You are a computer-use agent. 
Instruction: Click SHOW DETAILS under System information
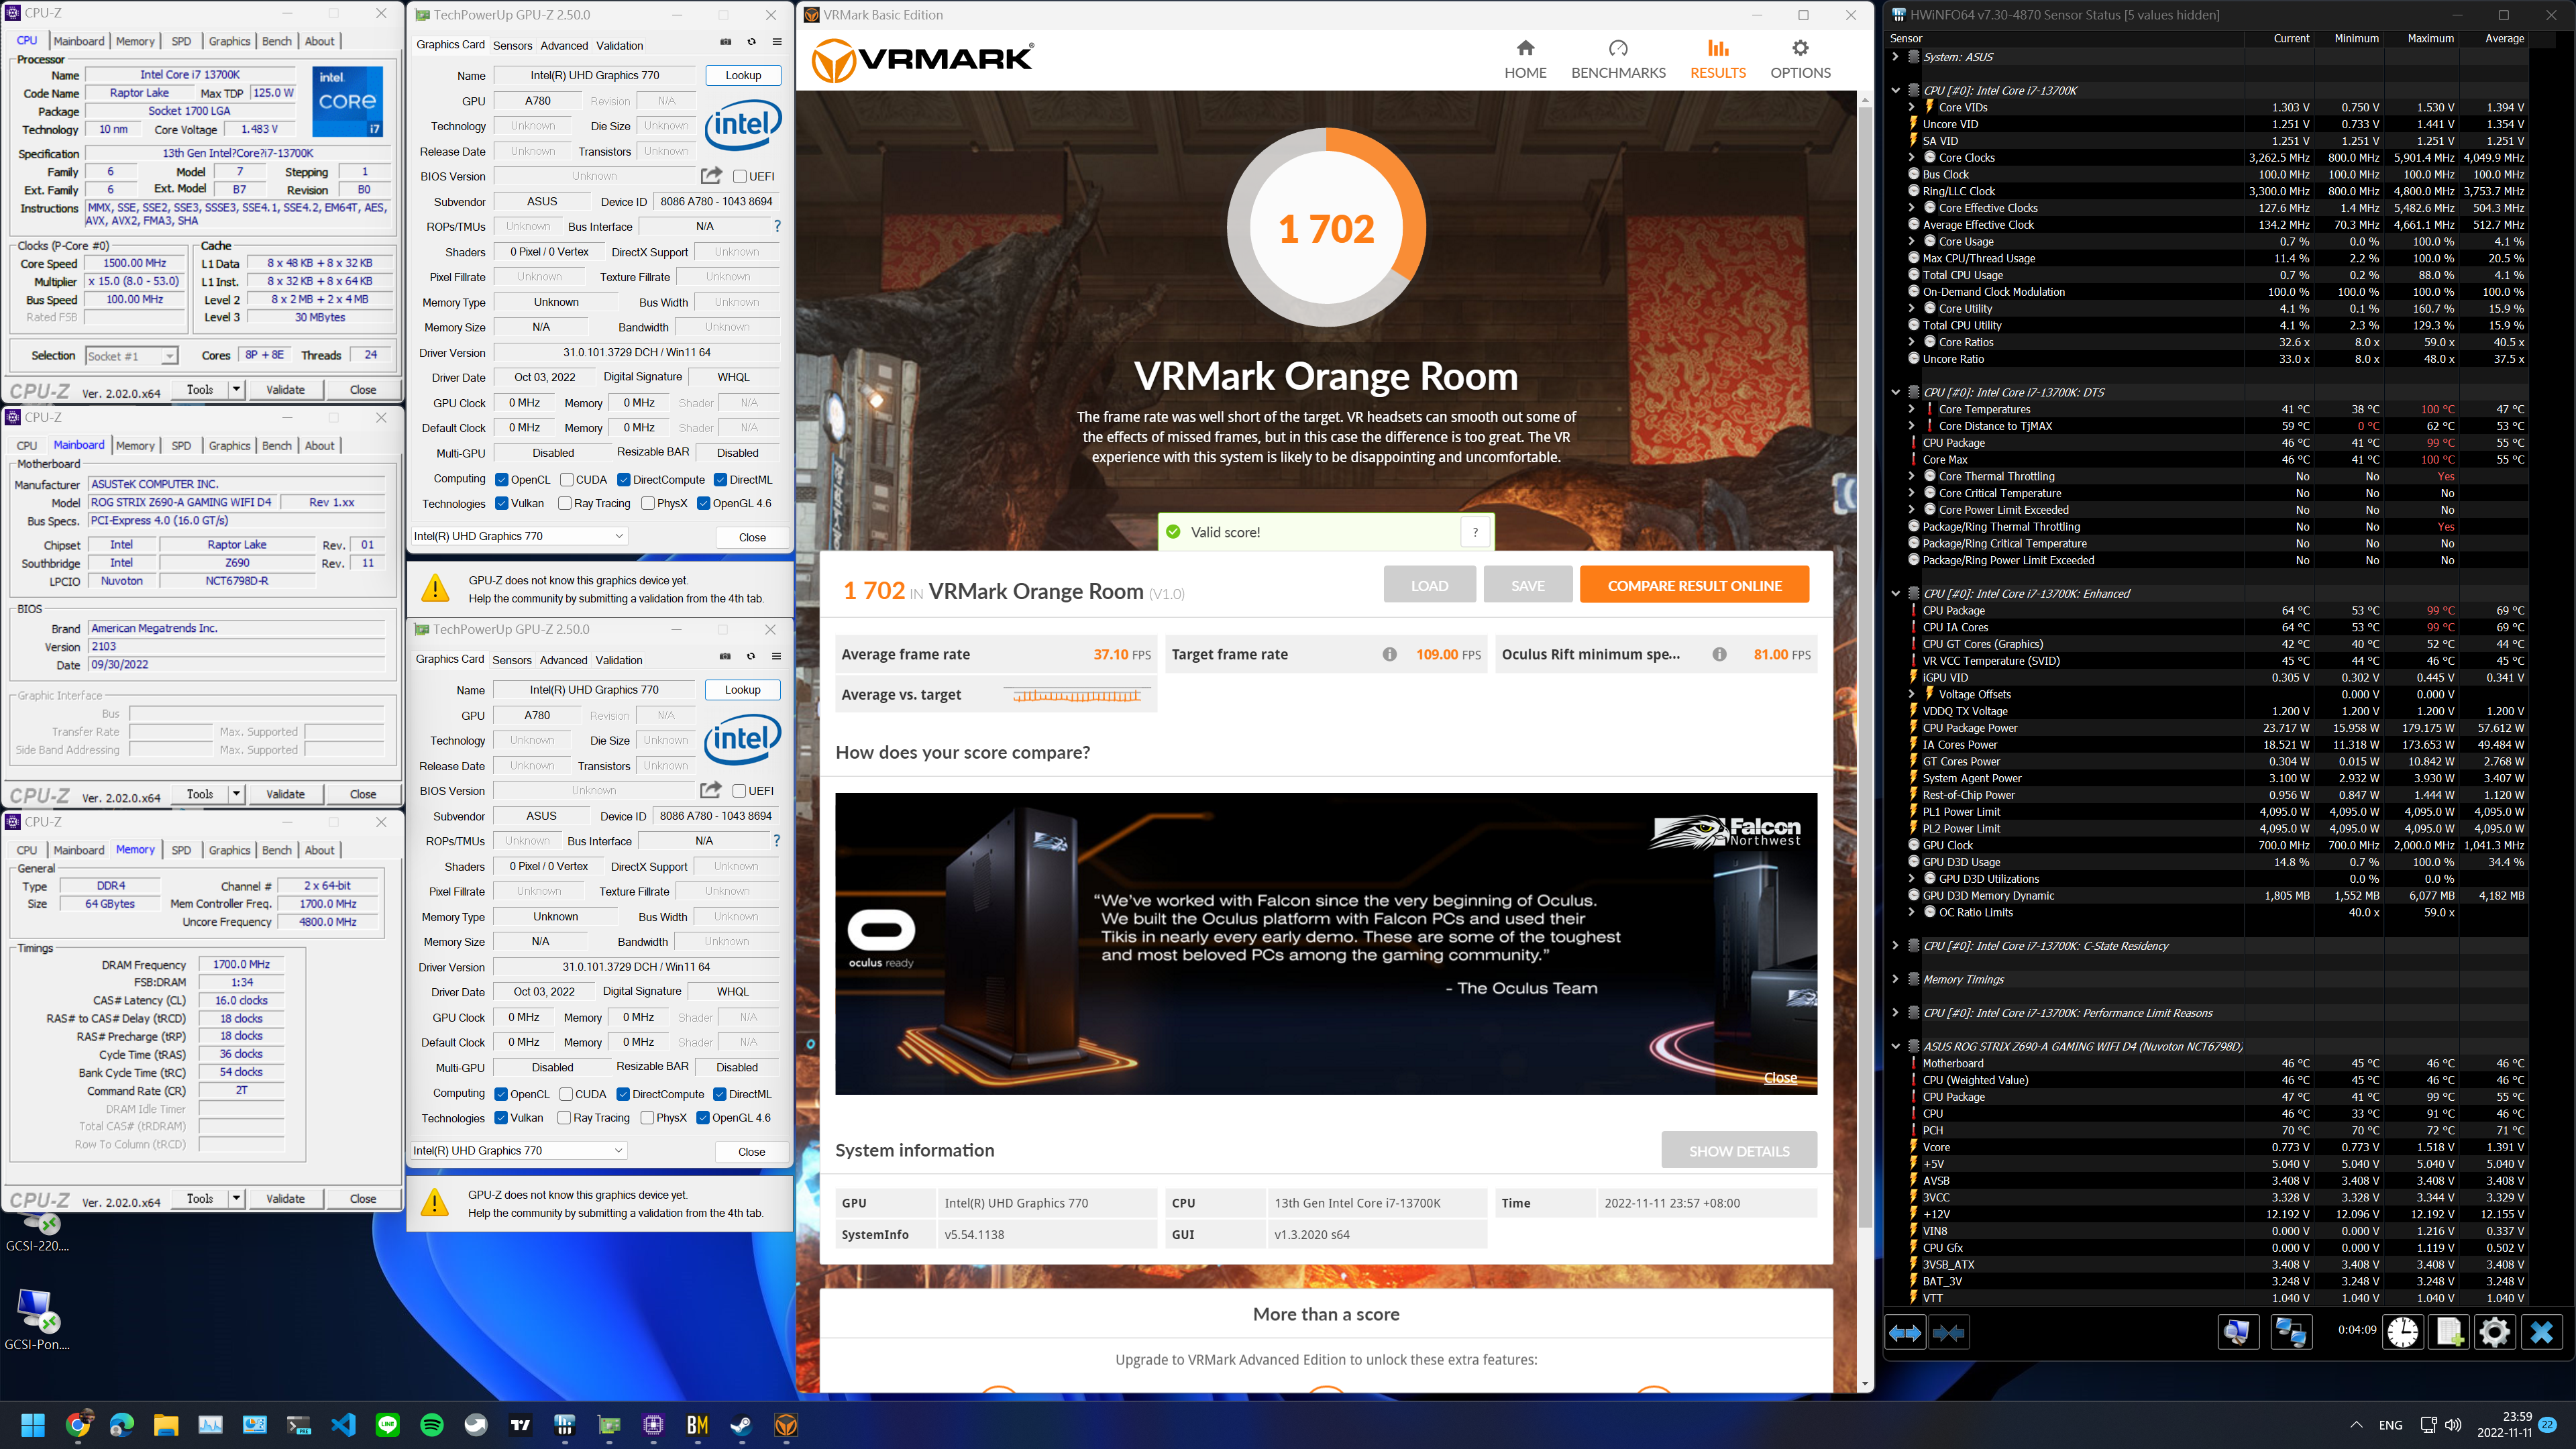click(x=1739, y=1150)
